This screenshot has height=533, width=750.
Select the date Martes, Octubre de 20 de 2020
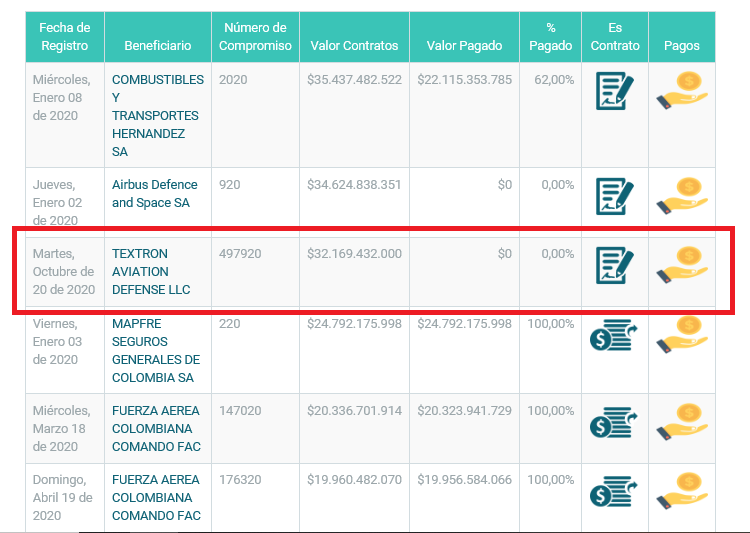click(x=64, y=271)
